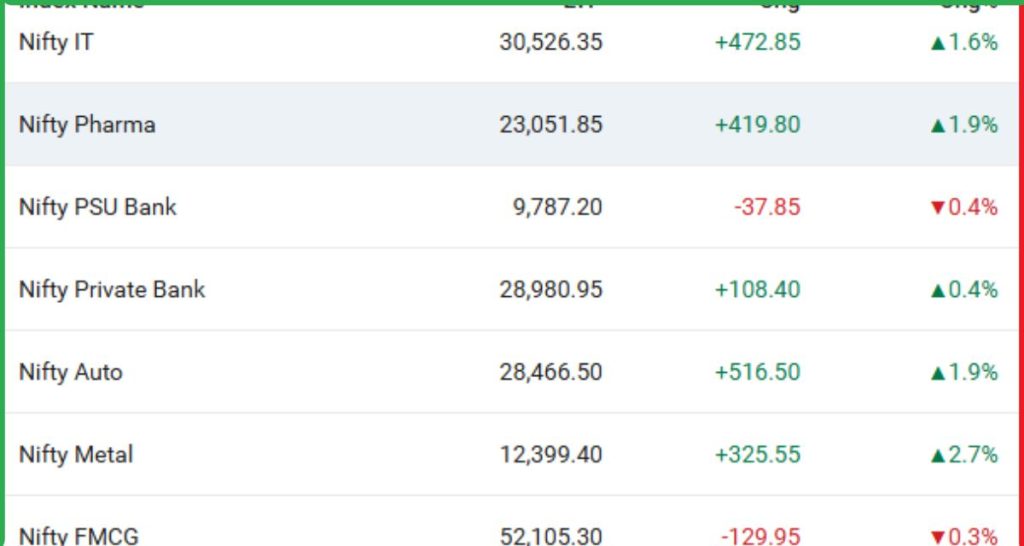Click the up arrow beside Nifty Metal 2.7%
This screenshot has height=546, width=1024.
click(x=938, y=455)
